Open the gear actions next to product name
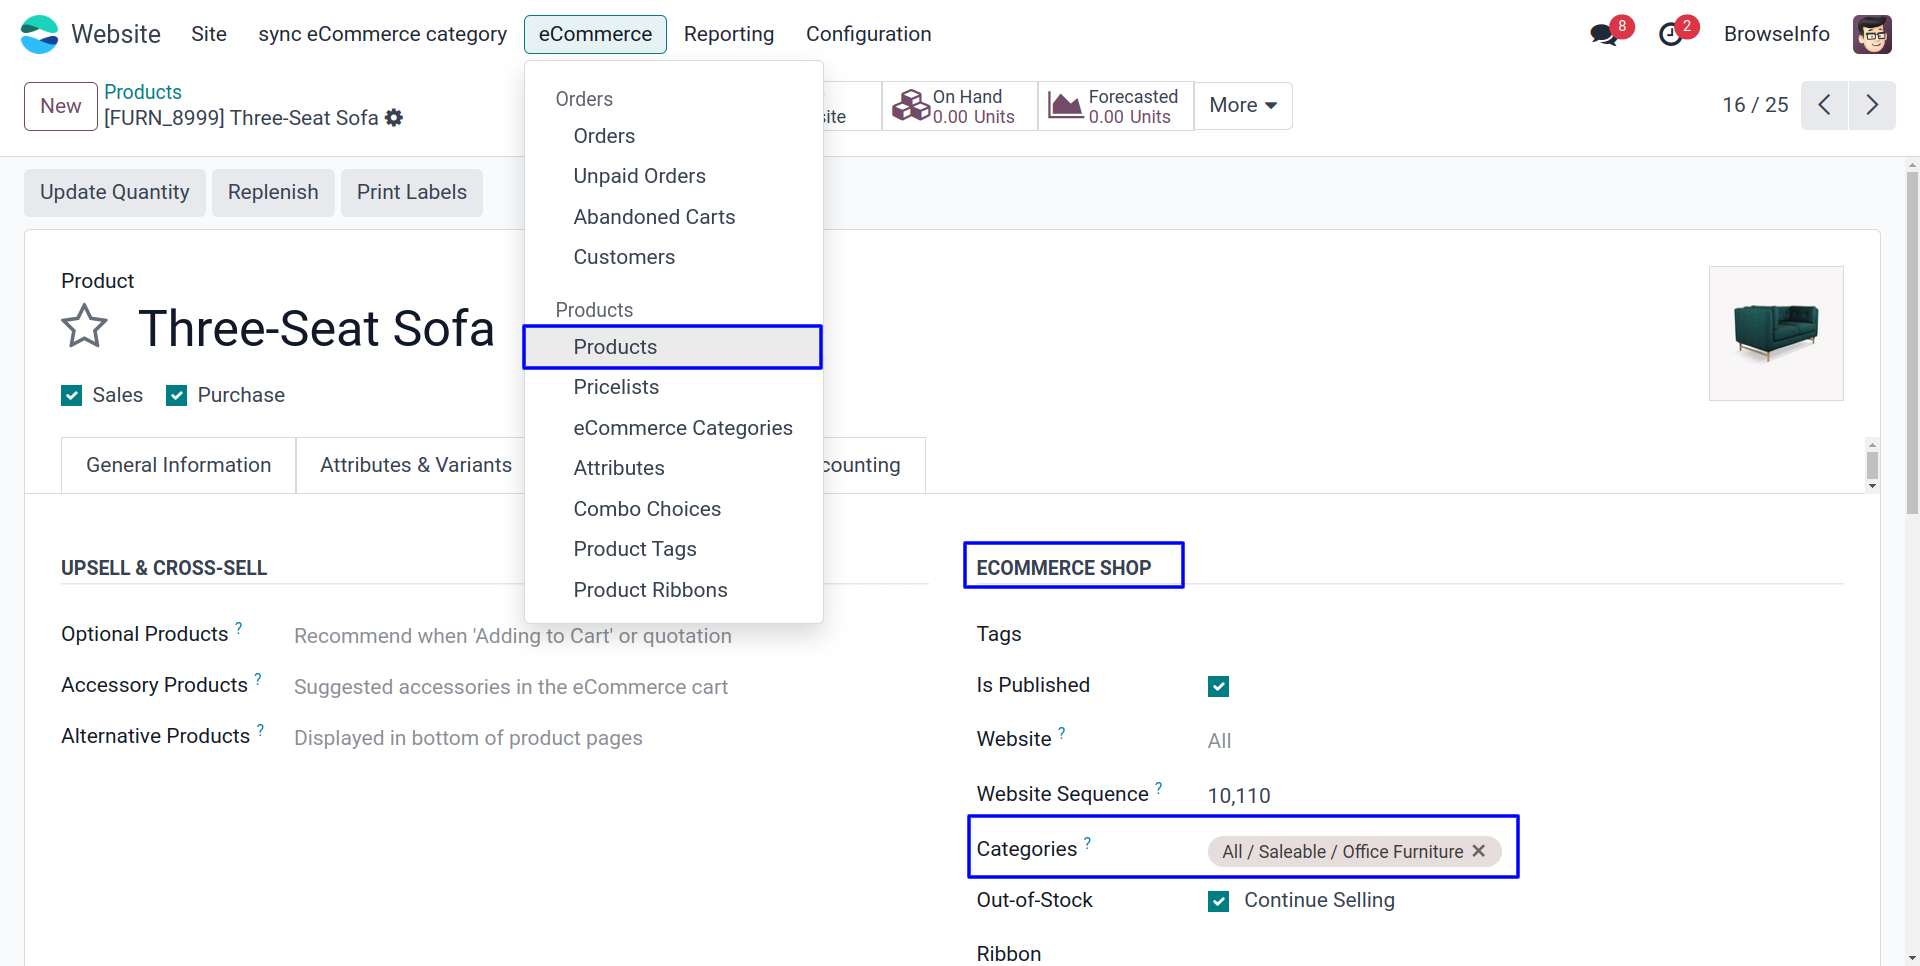Image resolution: width=1920 pixels, height=966 pixels. (394, 118)
